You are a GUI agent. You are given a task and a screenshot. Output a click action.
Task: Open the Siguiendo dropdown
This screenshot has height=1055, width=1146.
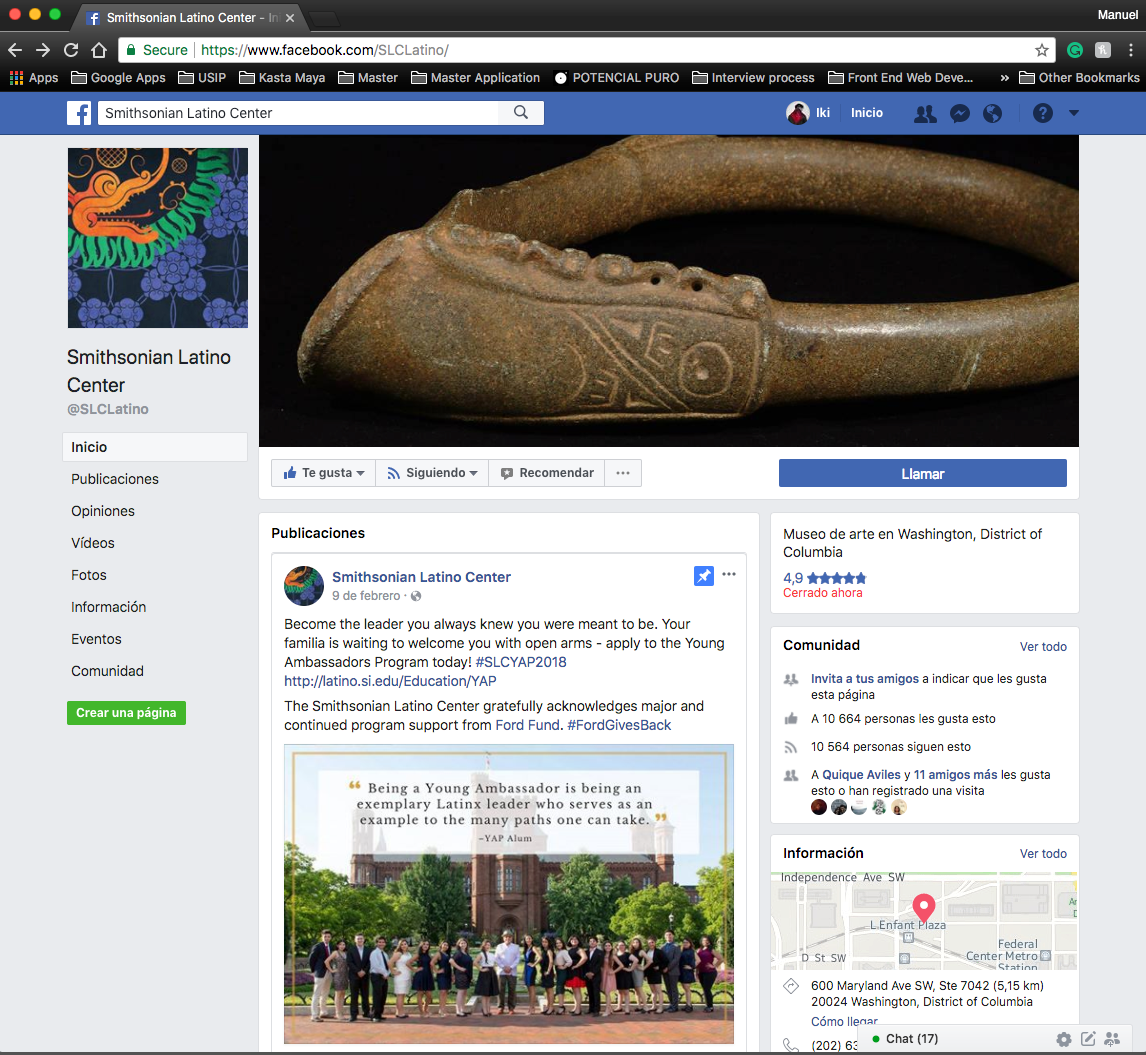[x=432, y=473]
